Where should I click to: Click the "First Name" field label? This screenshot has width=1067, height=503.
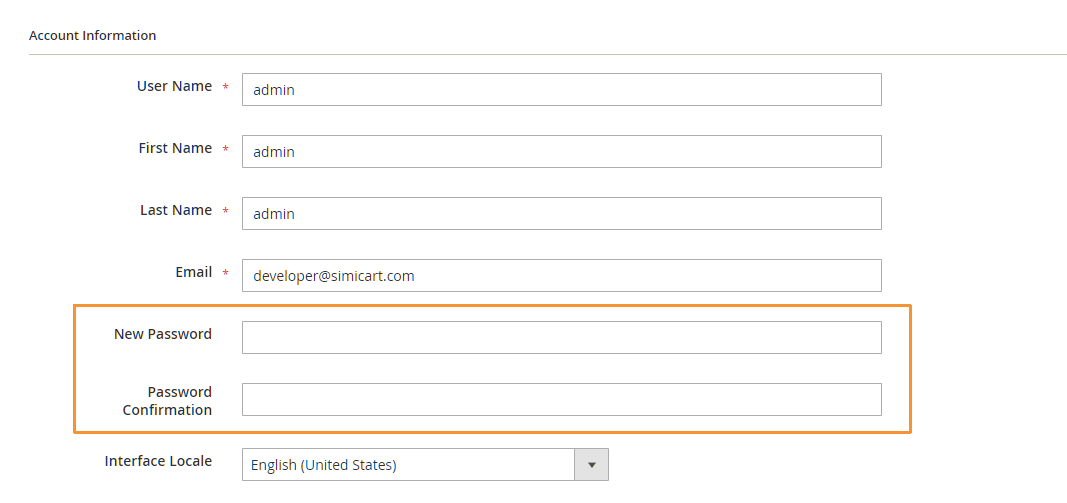click(175, 148)
